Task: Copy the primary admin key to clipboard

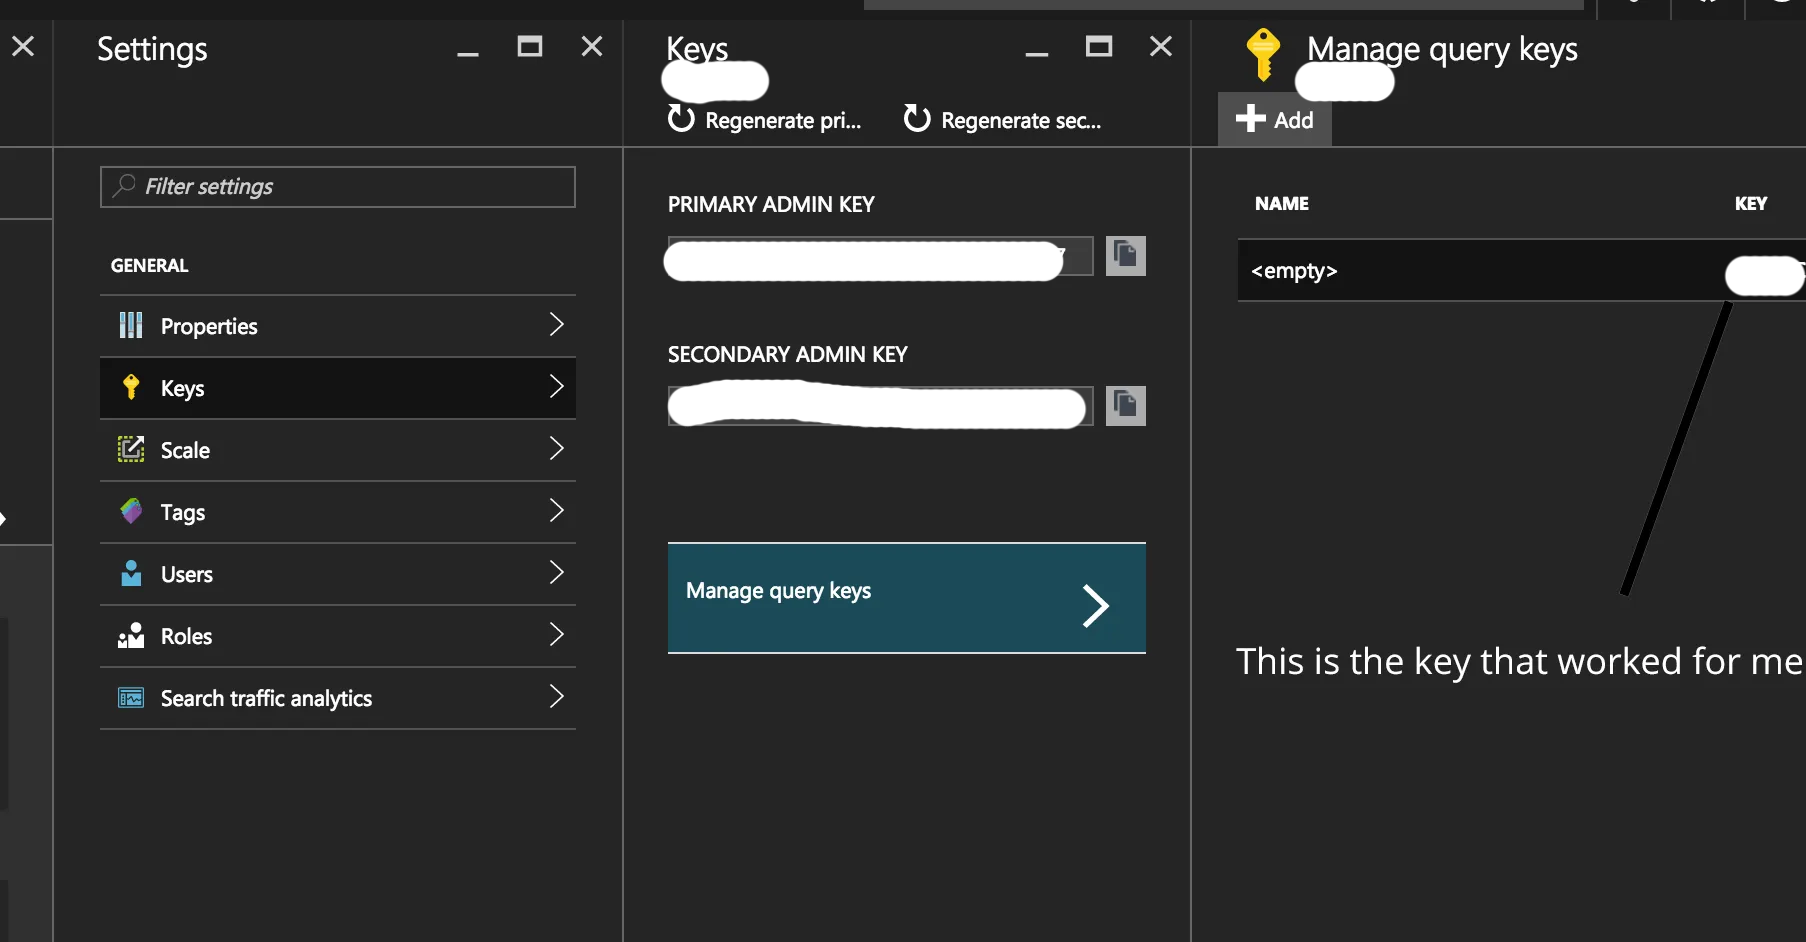Action: pos(1125,255)
